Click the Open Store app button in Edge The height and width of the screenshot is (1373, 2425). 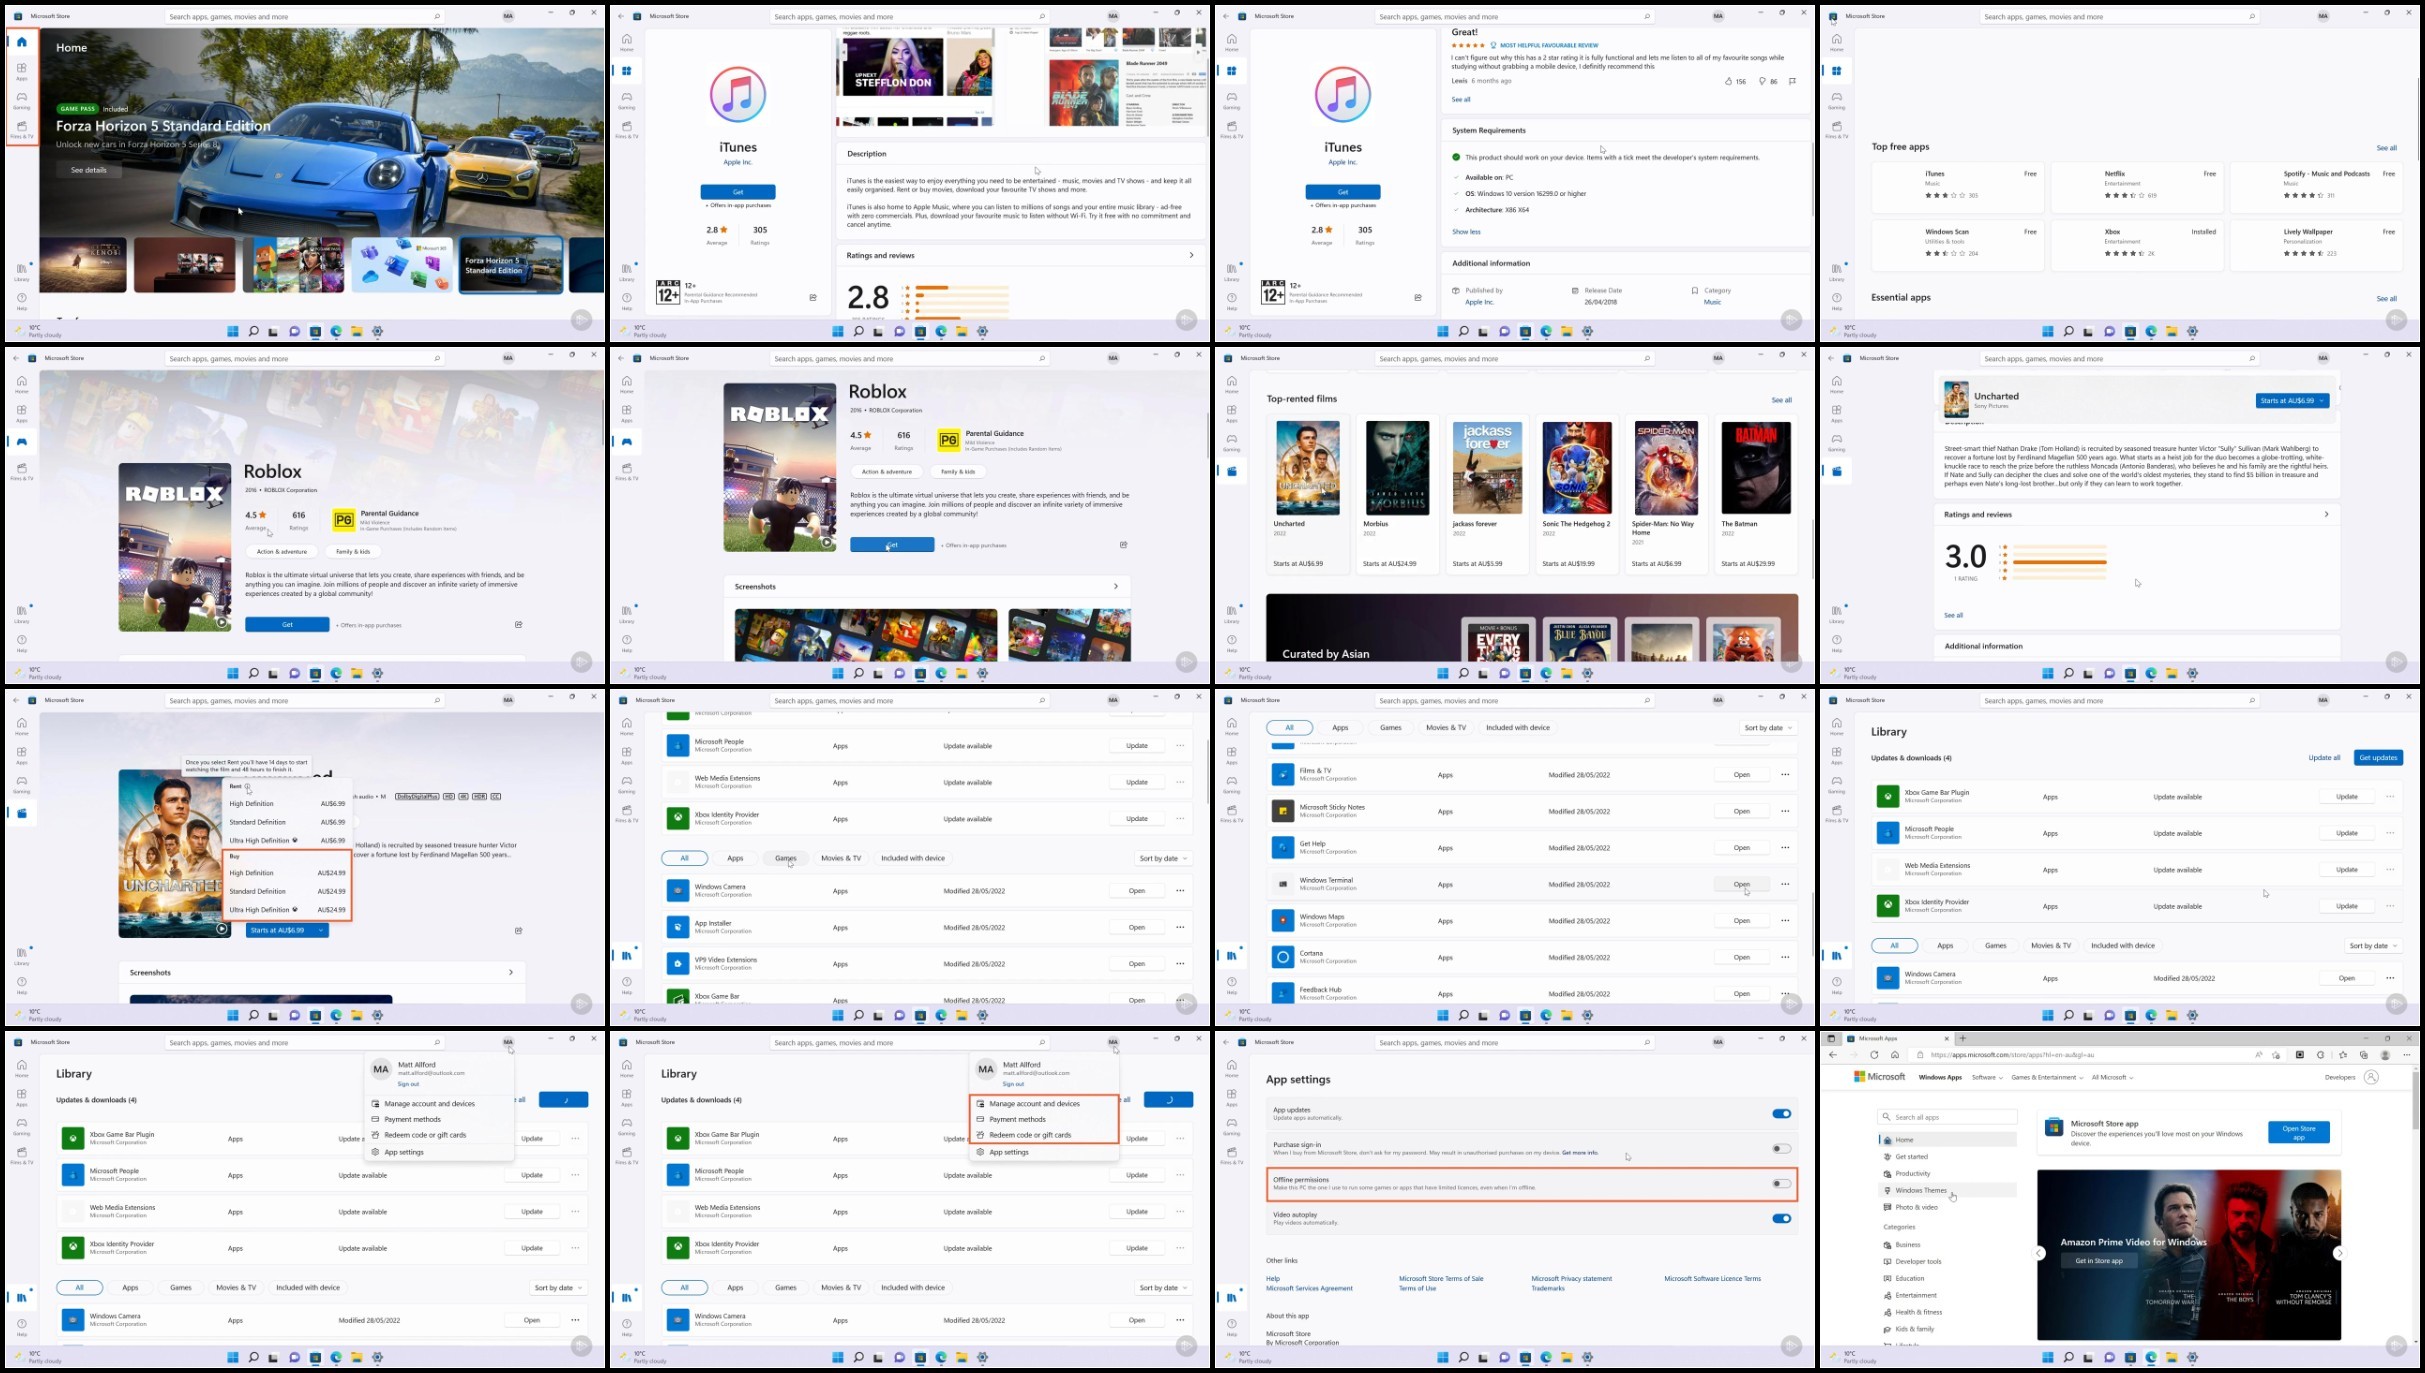click(x=2299, y=1133)
